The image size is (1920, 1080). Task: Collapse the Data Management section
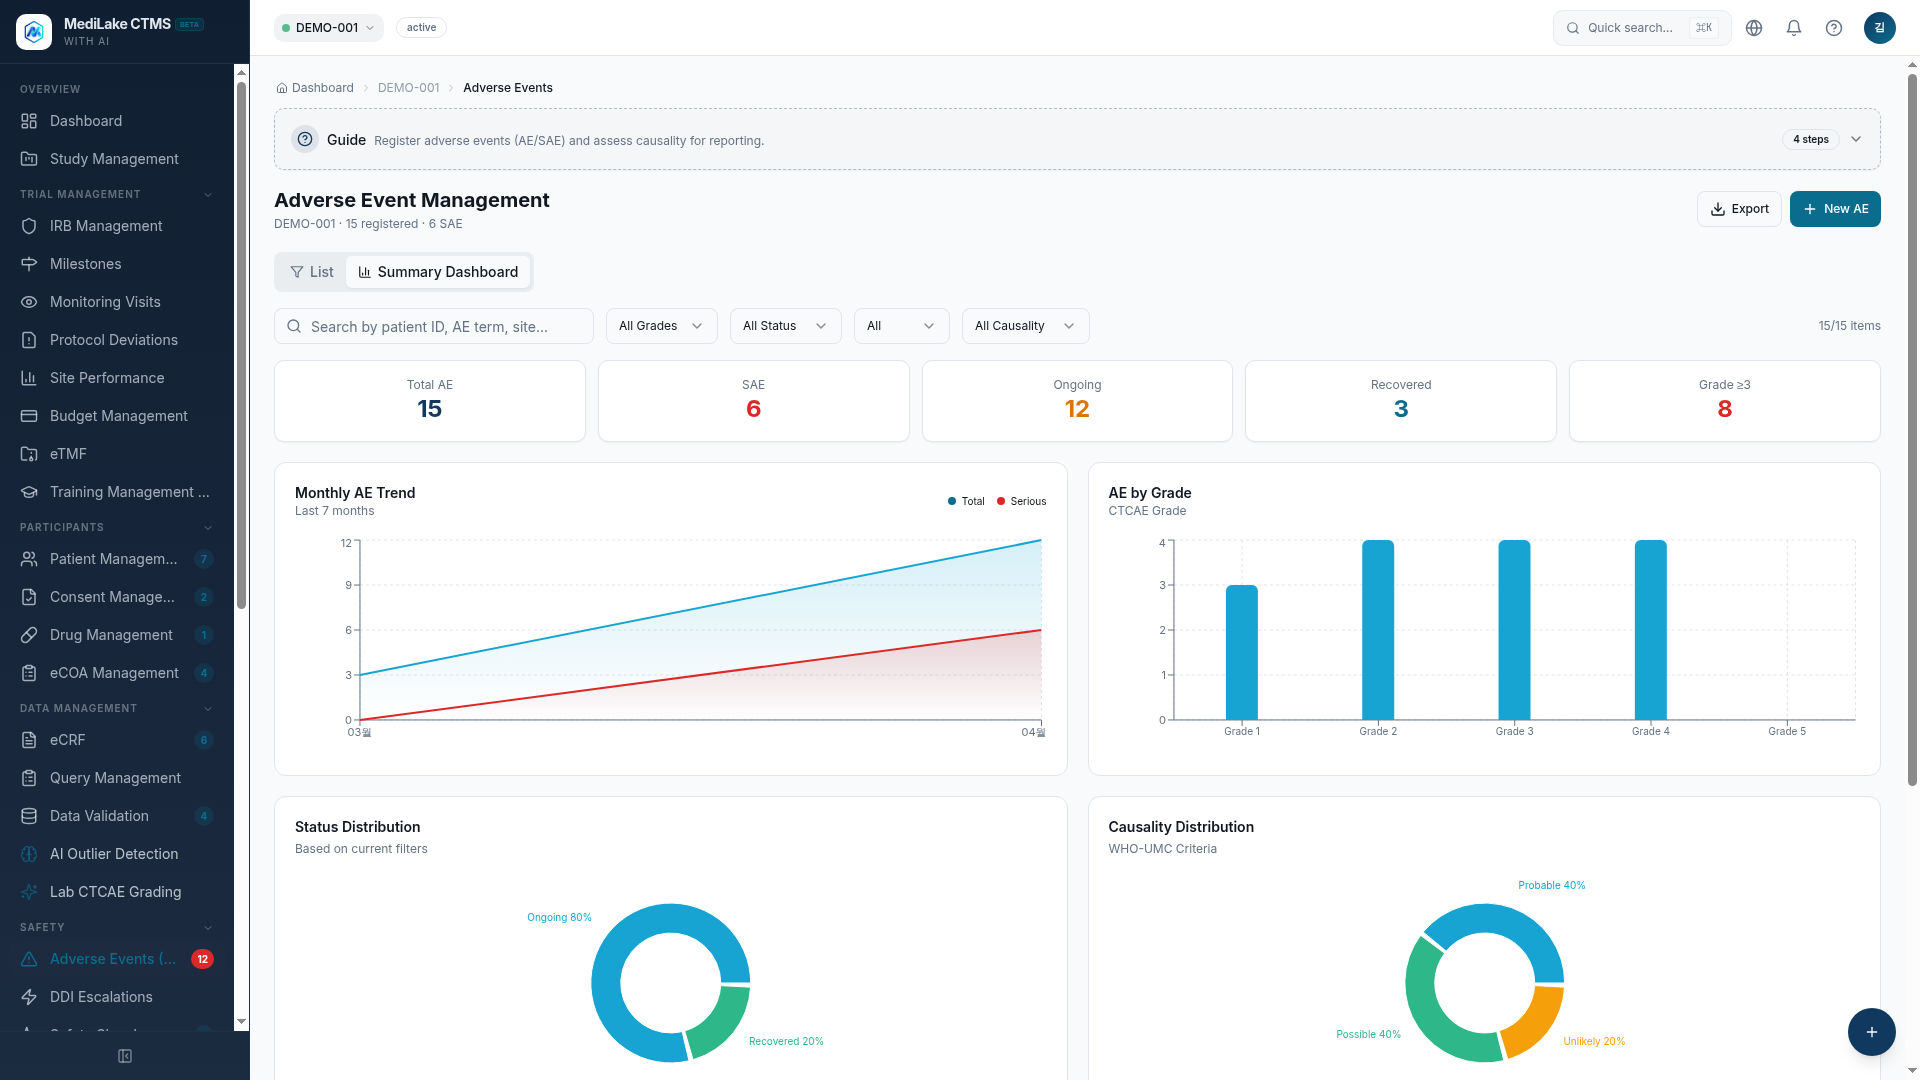[208, 708]
